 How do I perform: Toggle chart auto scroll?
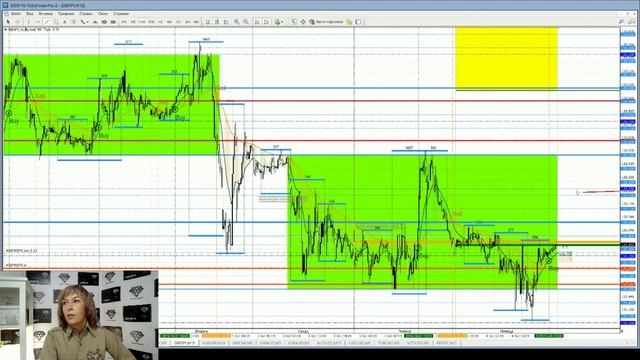(257, 22)
